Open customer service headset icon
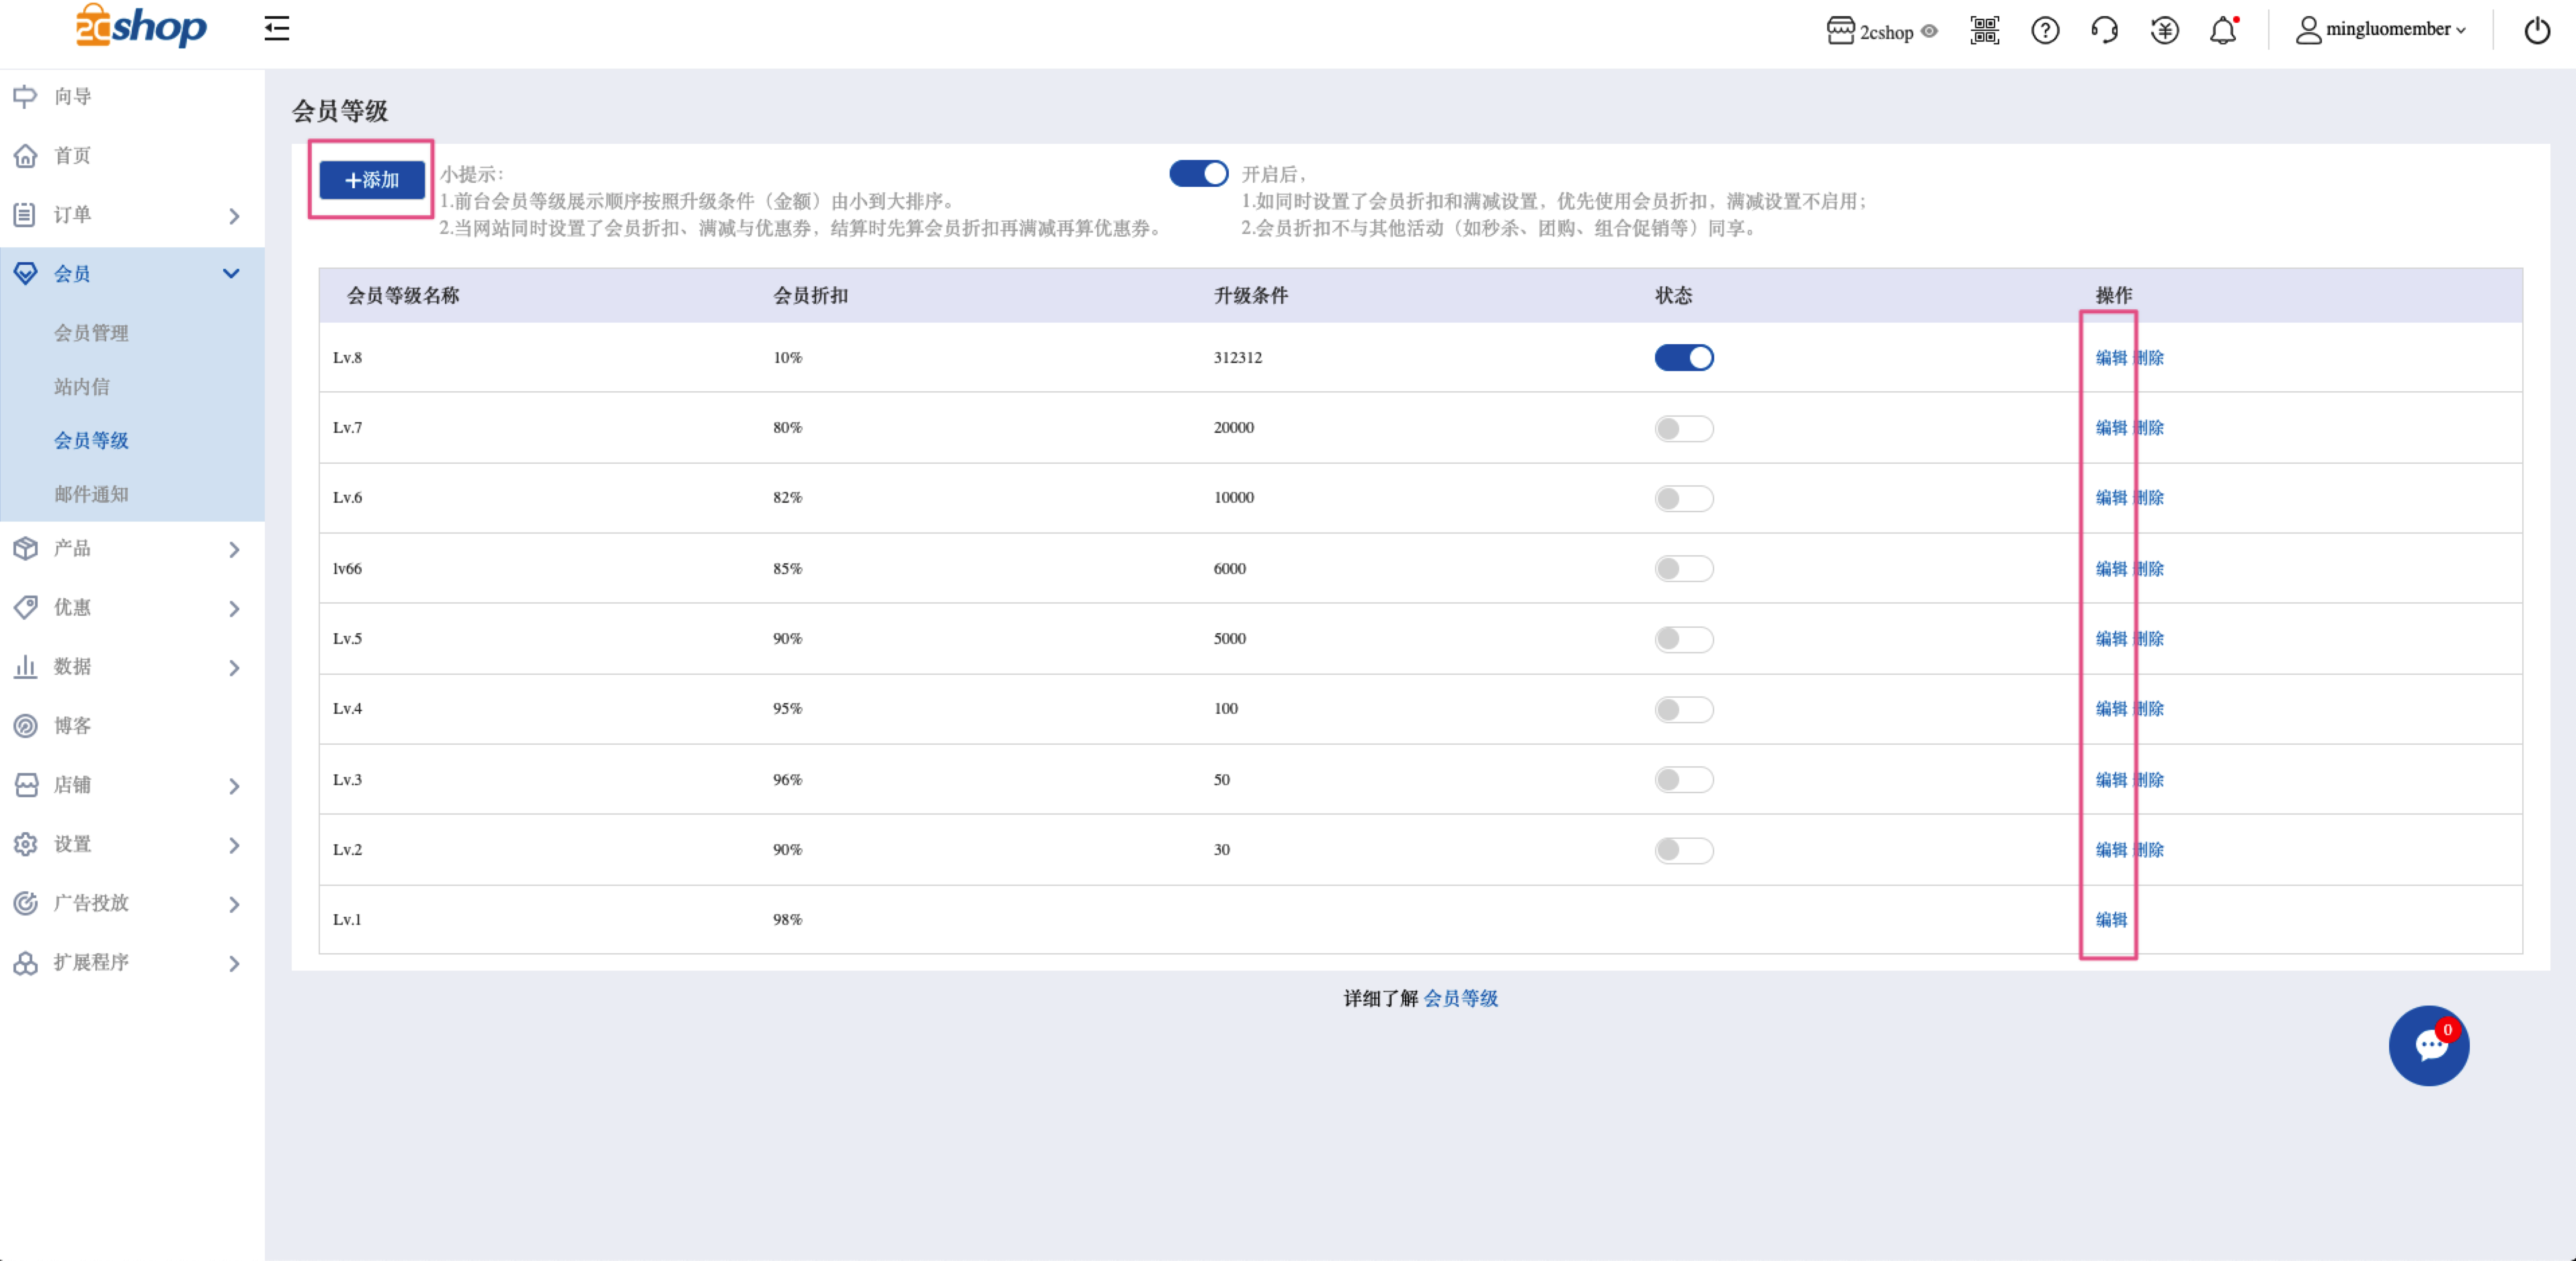The width and height of the screenshot is (2576, 1261). [x=2104, y=31]
